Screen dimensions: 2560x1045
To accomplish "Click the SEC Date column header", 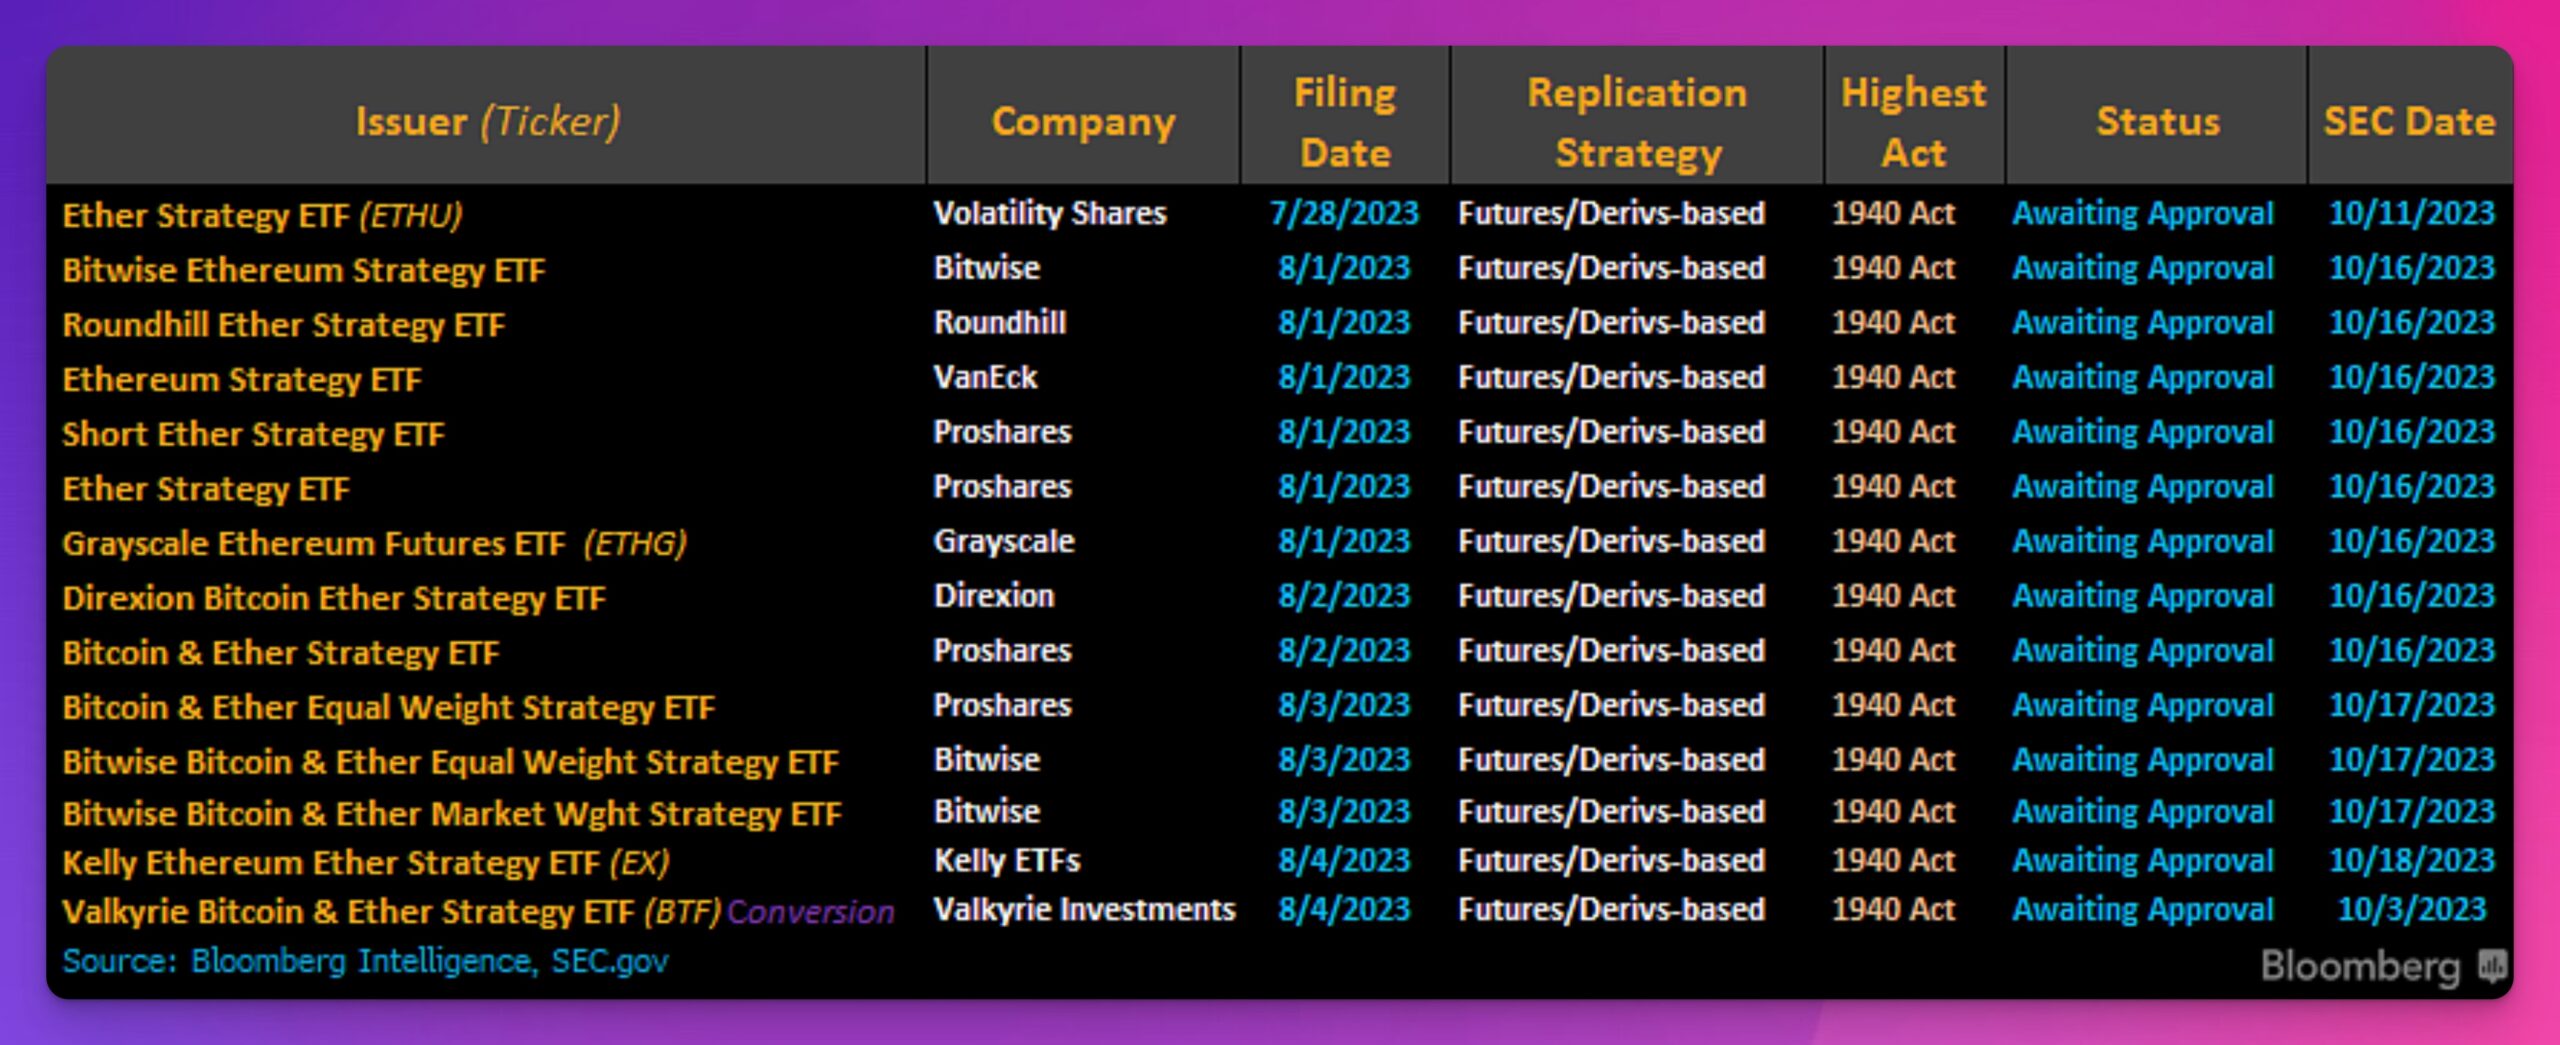I will pos(2409,122).
